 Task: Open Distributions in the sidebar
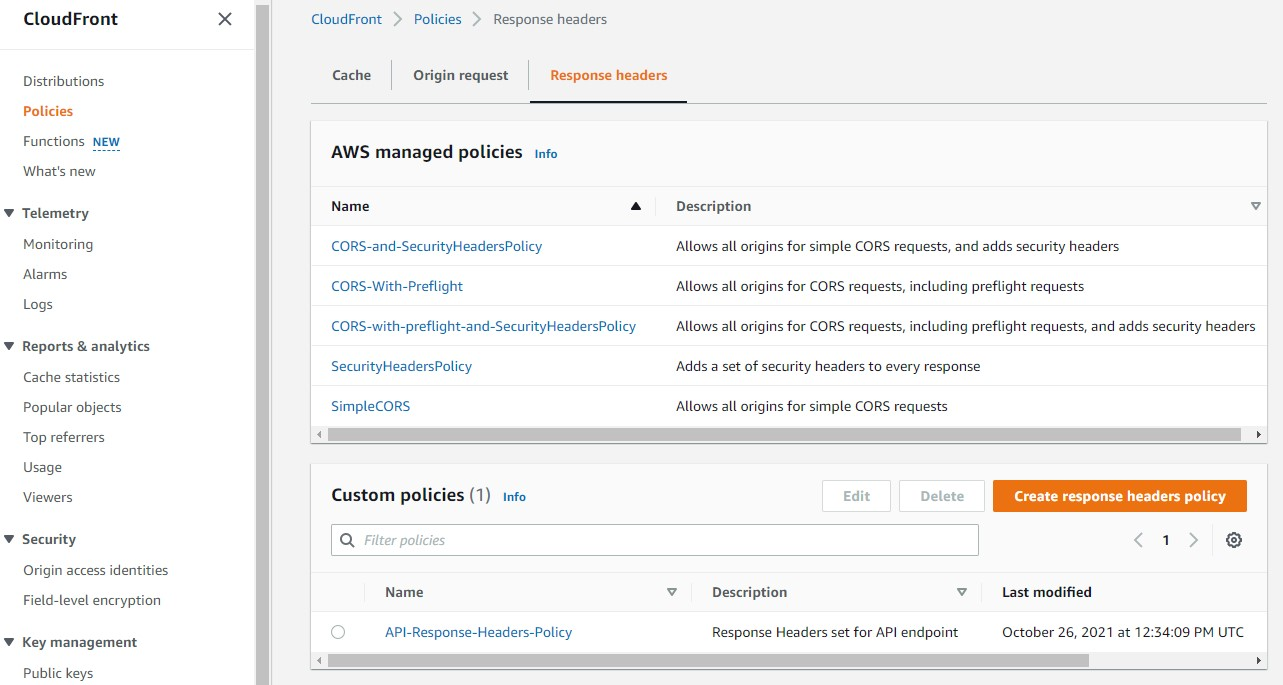click(x=64, y=81)
